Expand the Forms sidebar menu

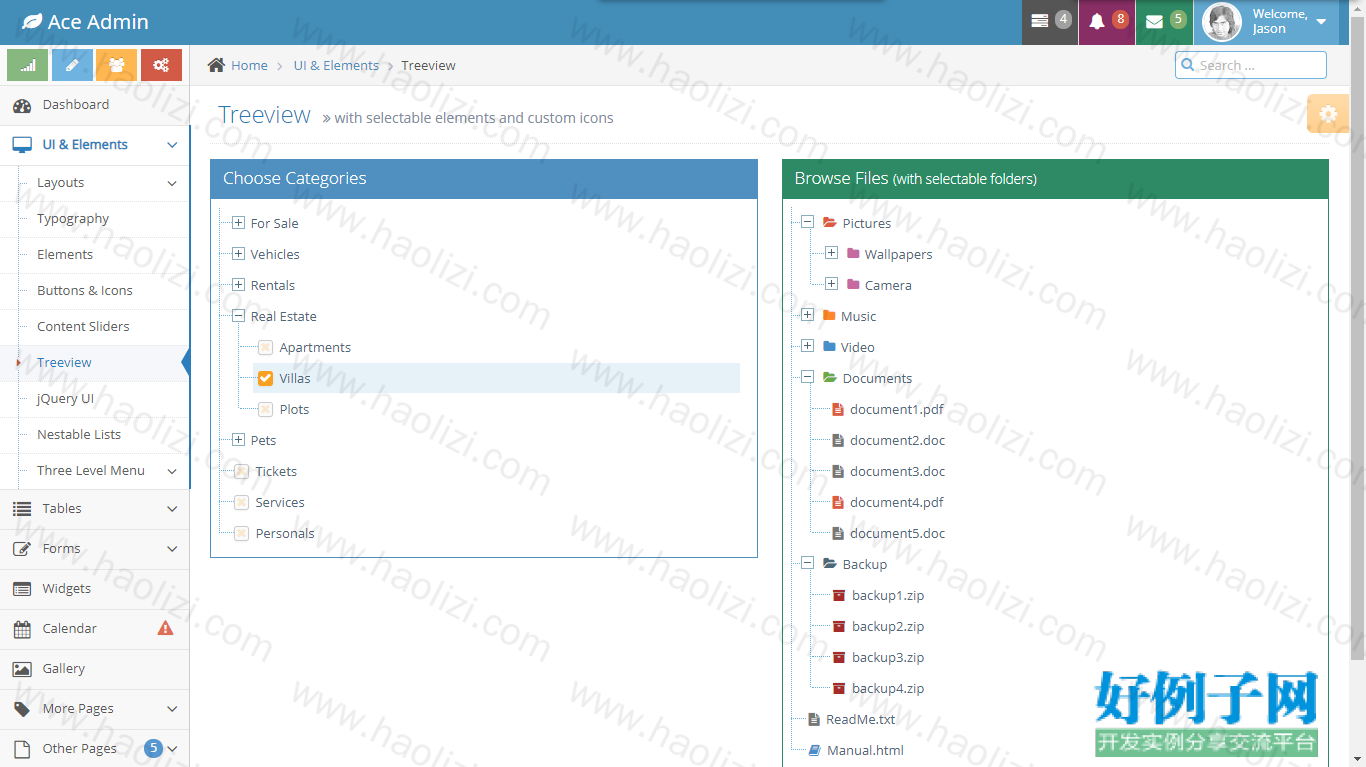click(x=95, y=549)
